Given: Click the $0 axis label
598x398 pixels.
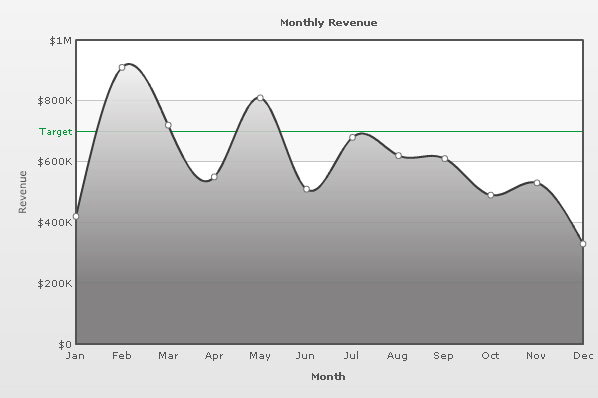Looking at the screenshot, I should [65, 345].
